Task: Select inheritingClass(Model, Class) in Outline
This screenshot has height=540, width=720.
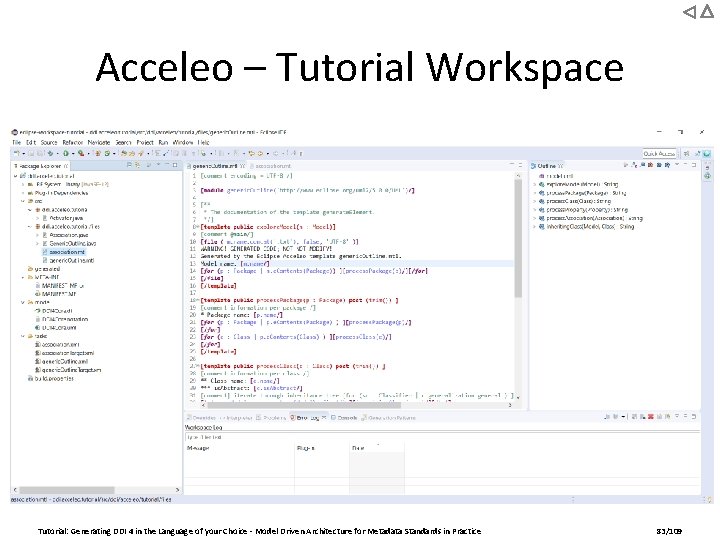Action: 586,226
